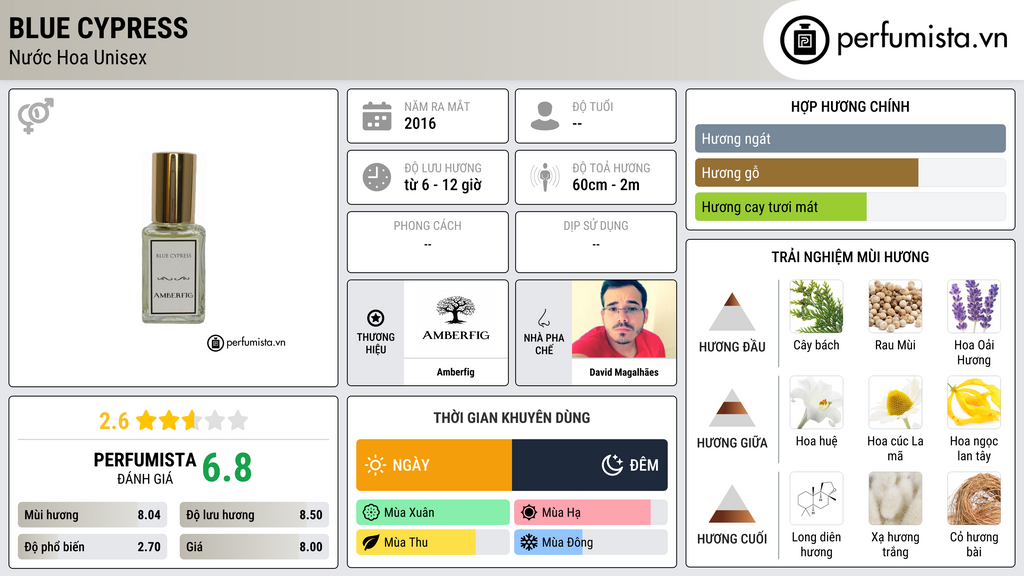This screenshot has height=576, width=1024.
Task: Click the Mùa Hạ season bar
Action: pyautogui.click(x=590, y=513)
